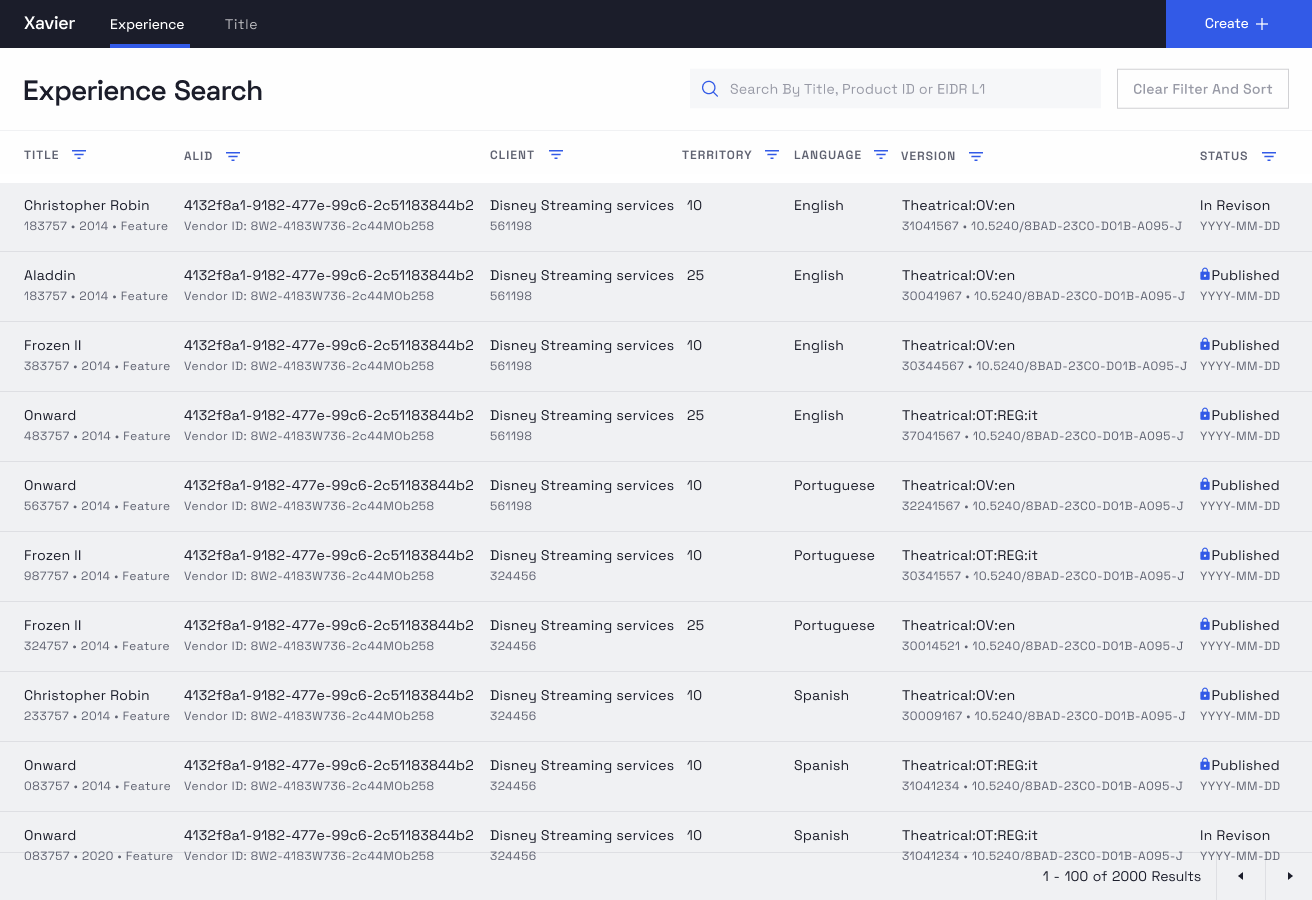Screen dimensions: 1312x900
Task: Click the lock icon on Frozen II 383757 row
Action: click(x=1205, y=344)
